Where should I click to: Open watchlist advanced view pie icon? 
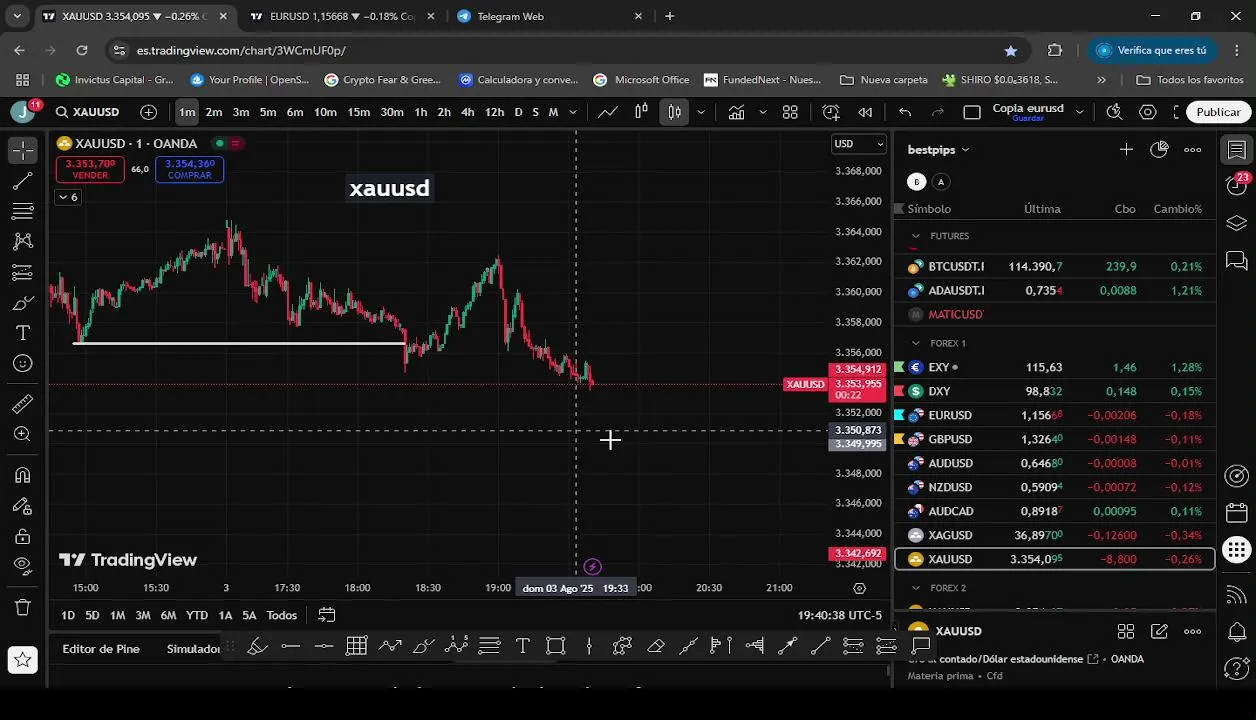1159,150
